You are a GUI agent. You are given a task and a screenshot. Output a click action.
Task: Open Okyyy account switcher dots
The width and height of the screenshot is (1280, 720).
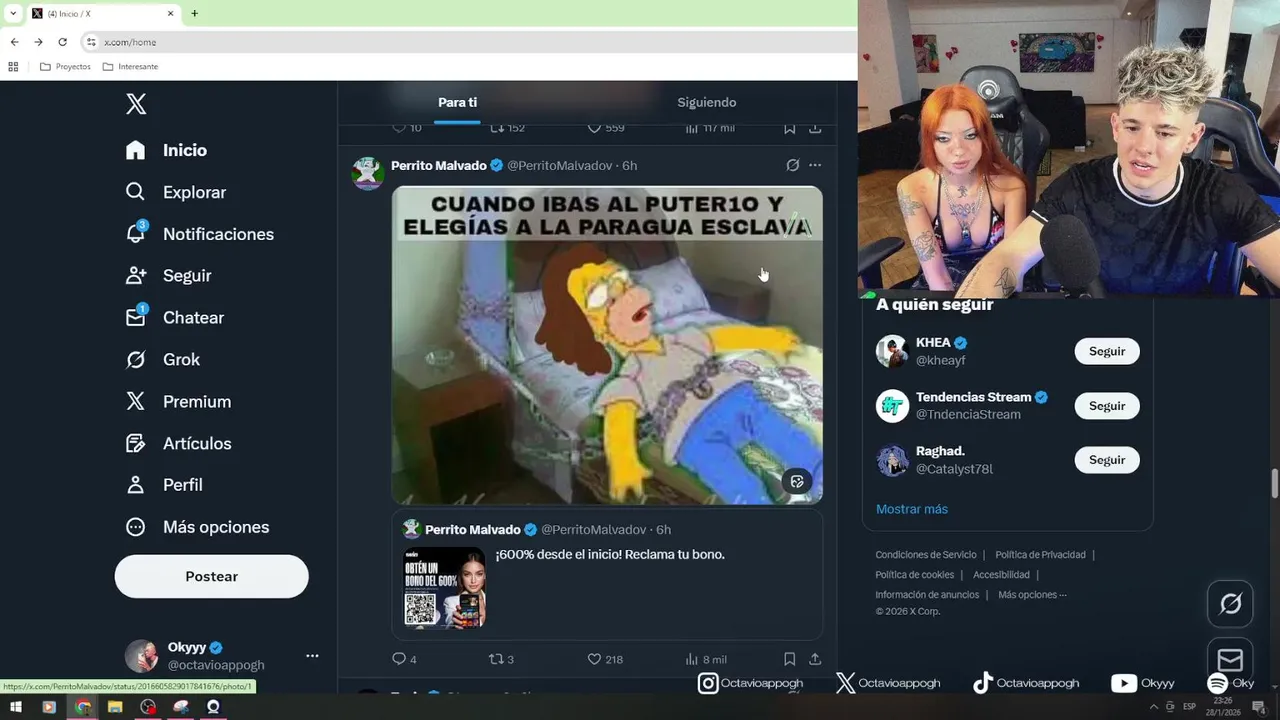[x=312, y=656]
